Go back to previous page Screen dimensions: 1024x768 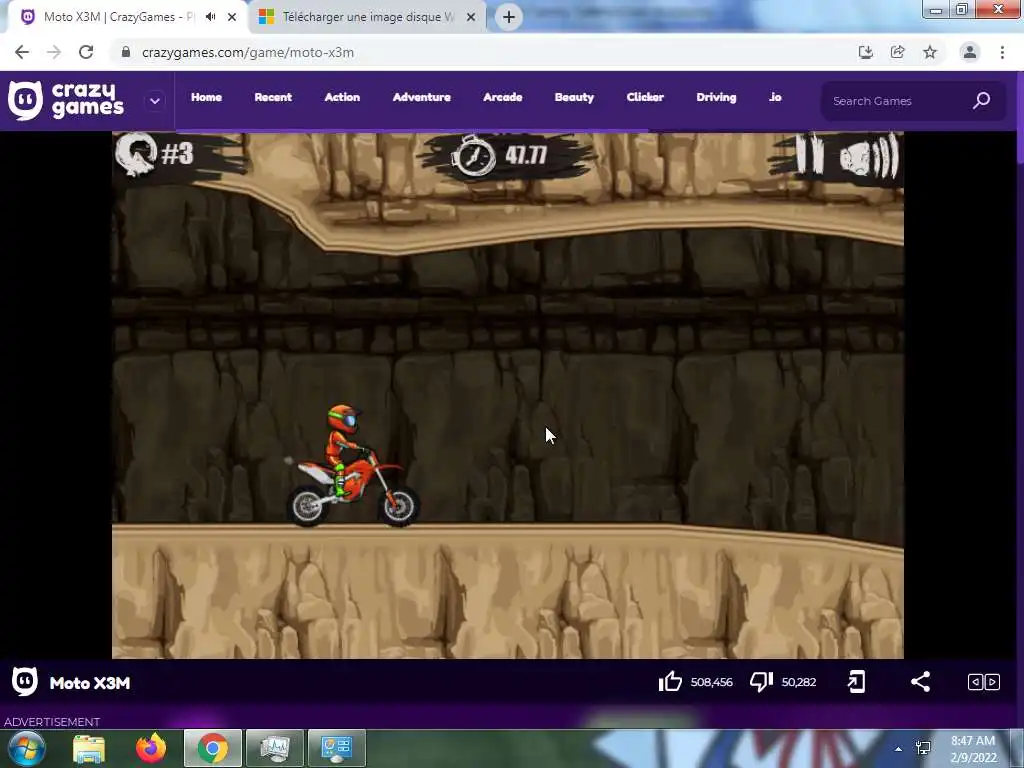pos(22,52)
